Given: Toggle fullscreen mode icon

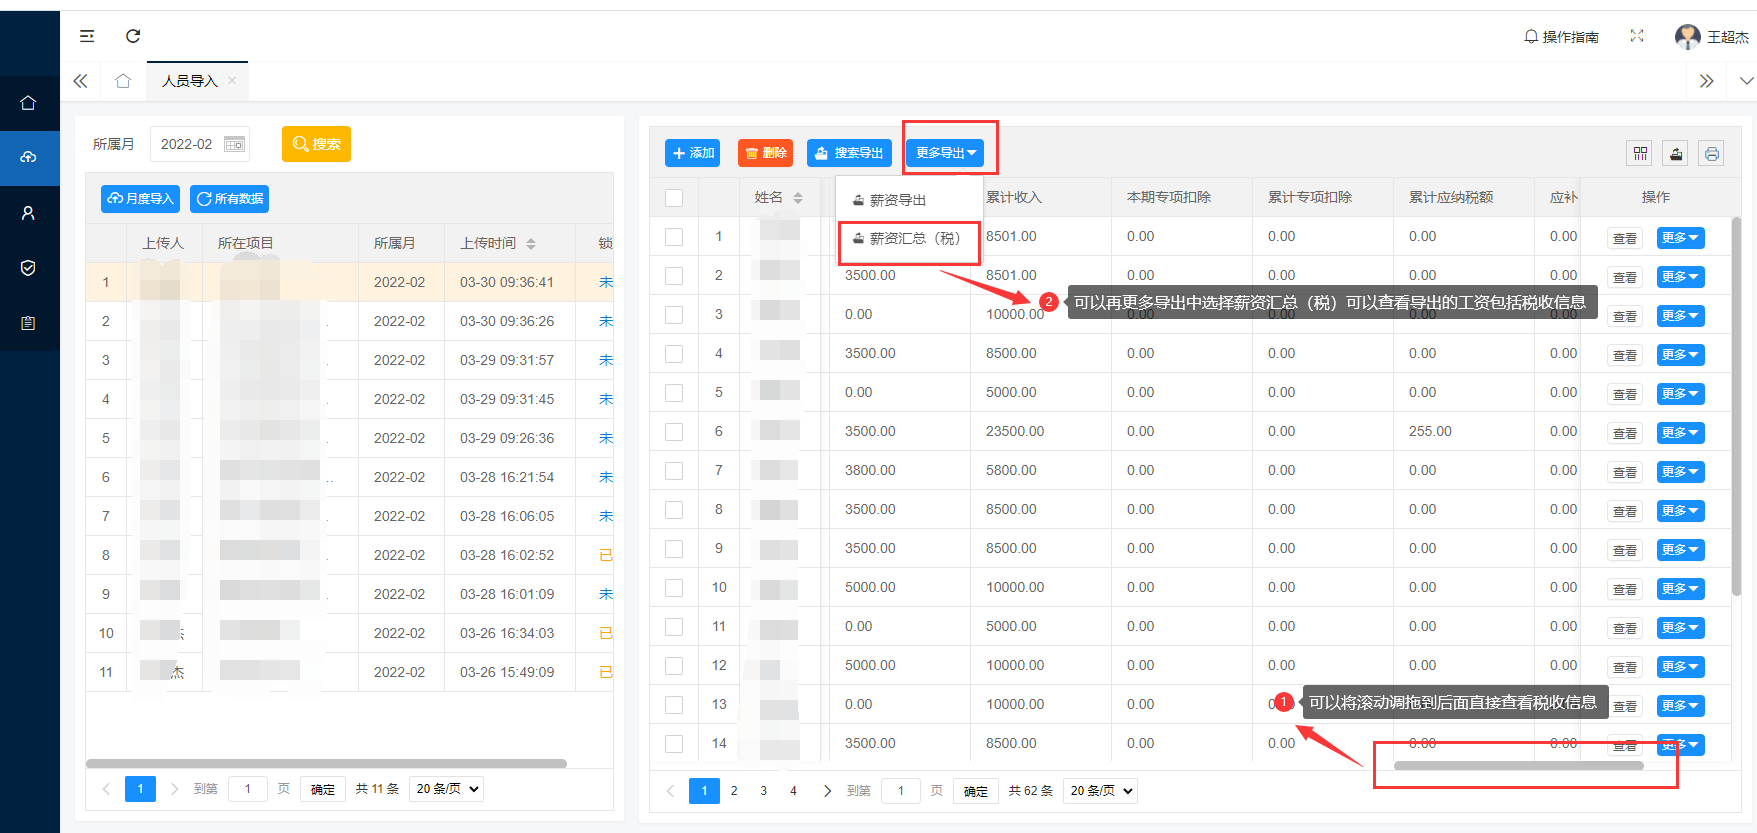Looking at the screenshot, I should (x=1637, y=36).
